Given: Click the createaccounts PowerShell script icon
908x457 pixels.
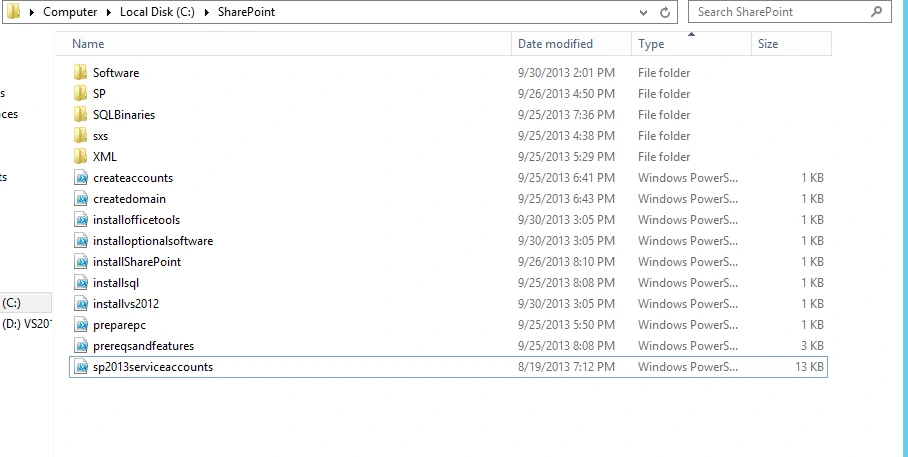Looking at the screenshot, I should coord(81,178).
